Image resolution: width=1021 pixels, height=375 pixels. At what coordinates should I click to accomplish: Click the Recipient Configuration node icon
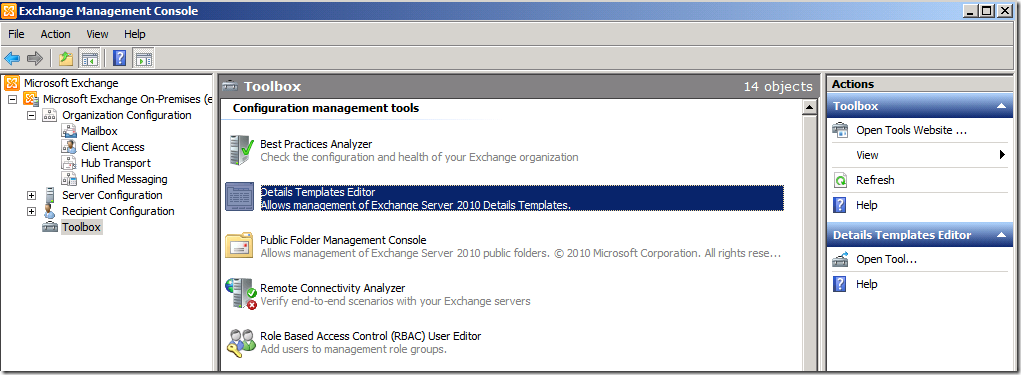pyautogui.click(x=49, y=211)
